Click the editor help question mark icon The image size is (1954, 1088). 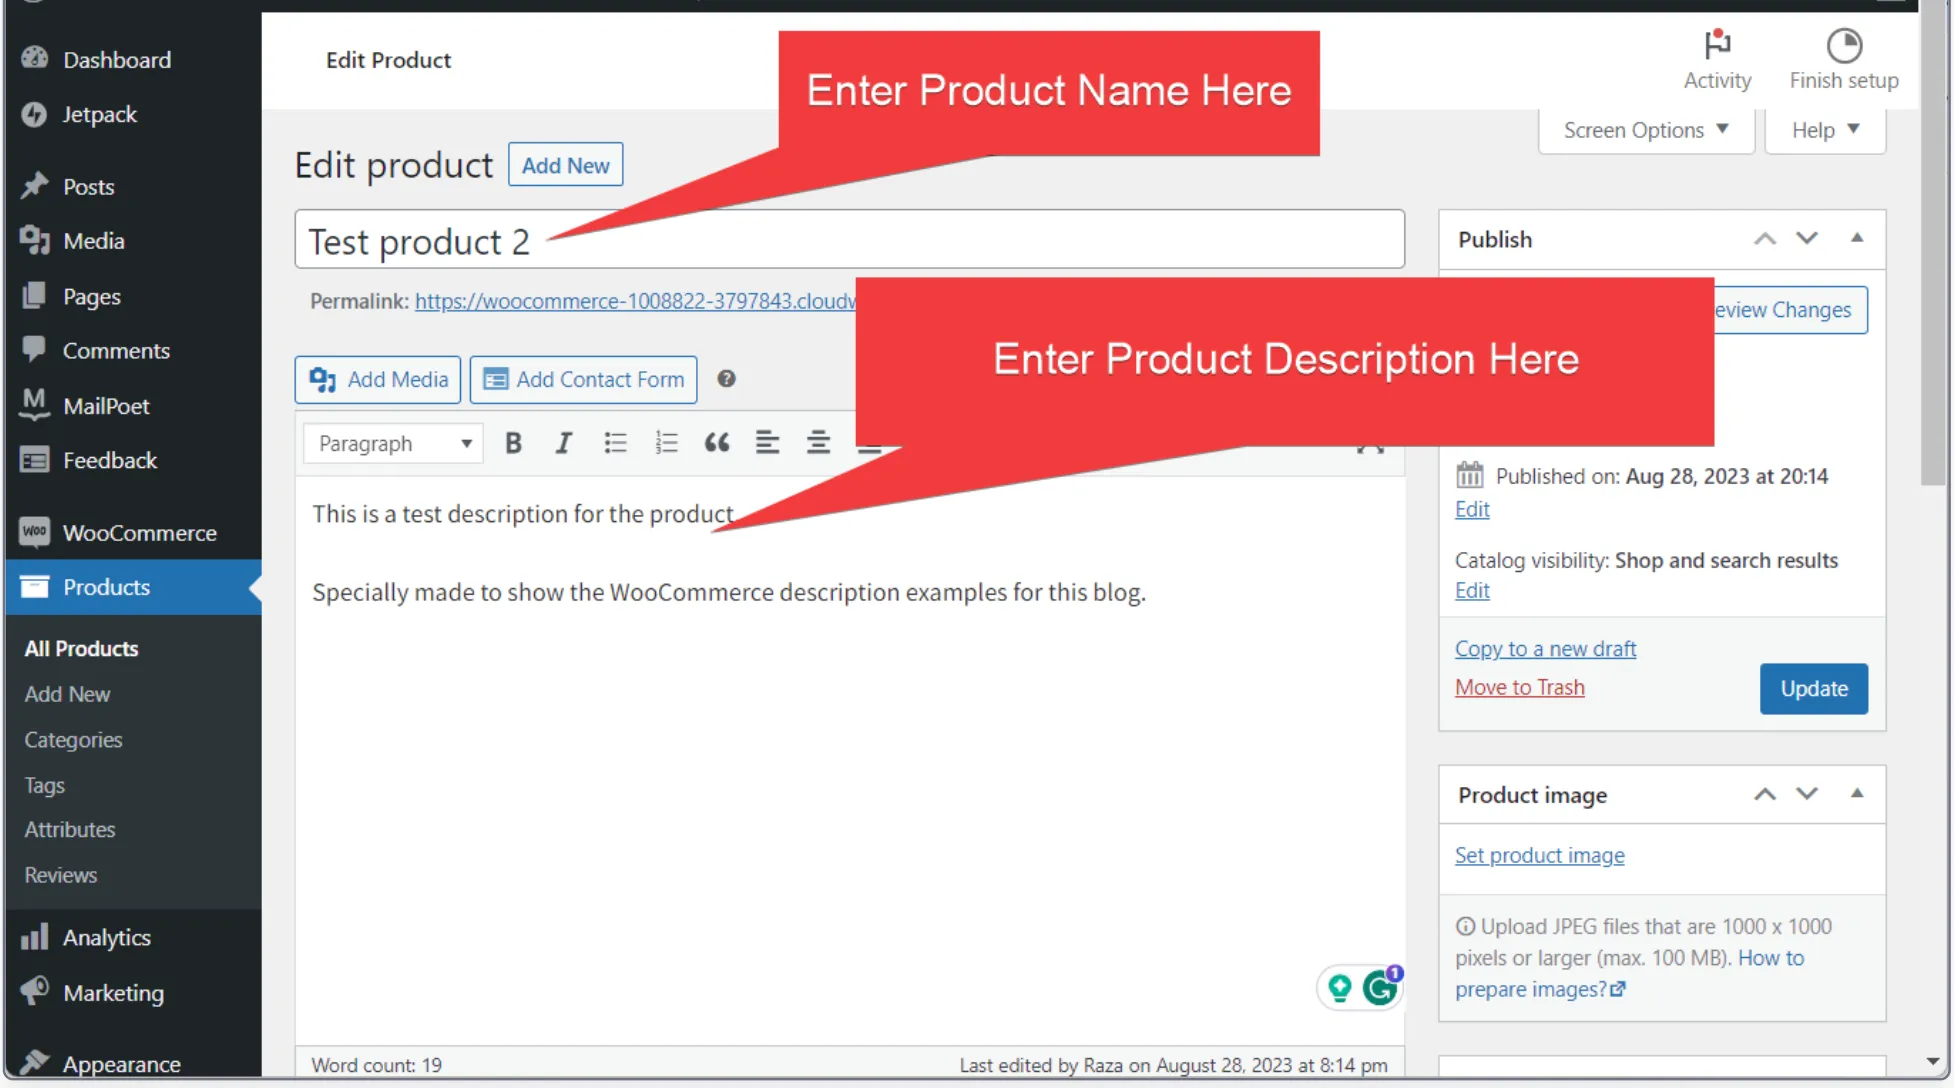point(726,379)
